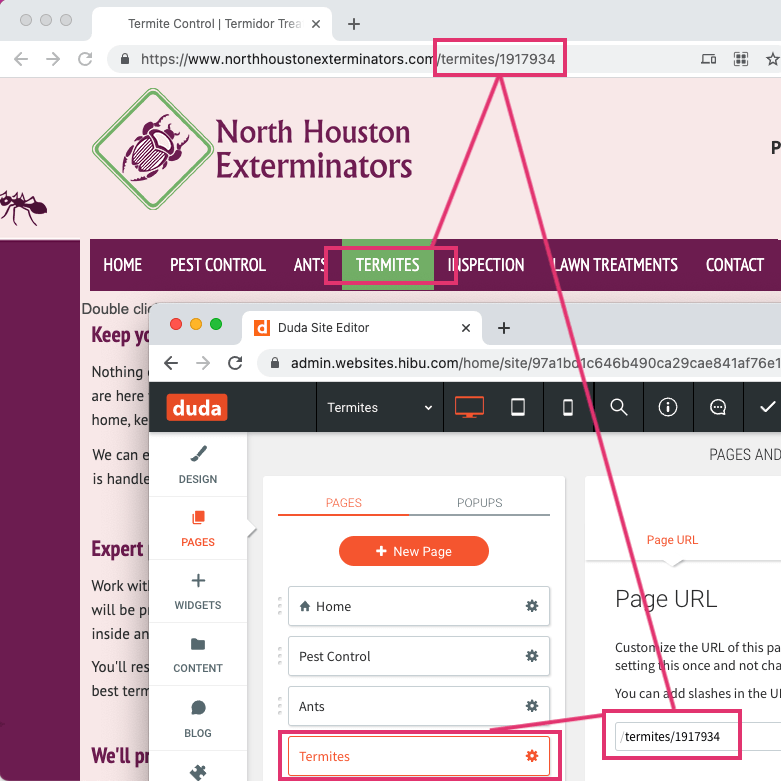Reload the Duda Site Editor browser page
781x781 pixels.
(235, 363)
